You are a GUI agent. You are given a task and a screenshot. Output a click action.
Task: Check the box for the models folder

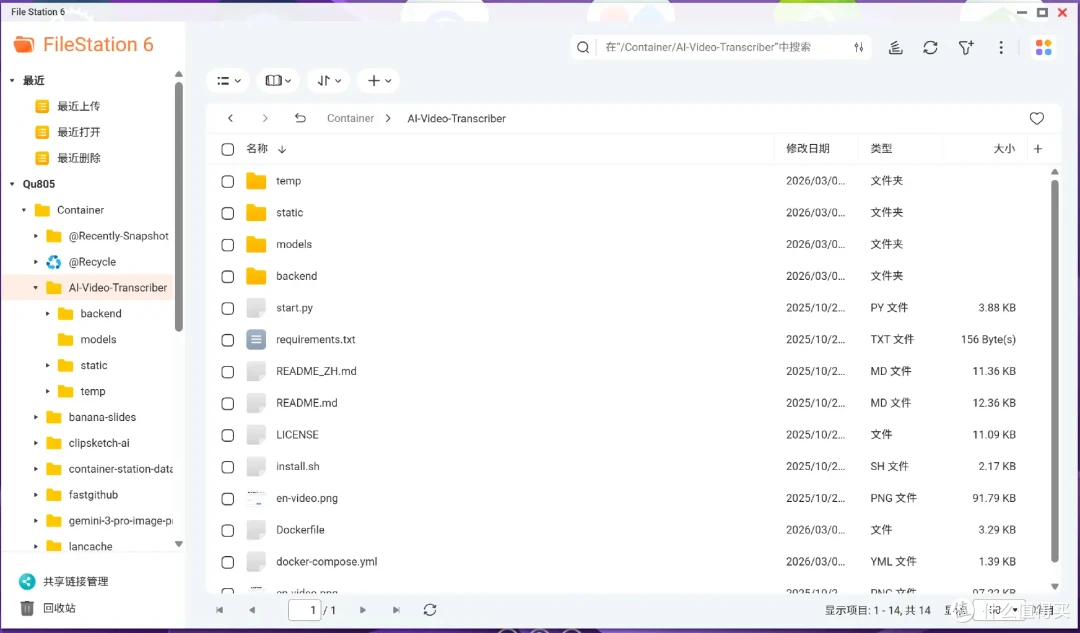click(x=227, y=245)
